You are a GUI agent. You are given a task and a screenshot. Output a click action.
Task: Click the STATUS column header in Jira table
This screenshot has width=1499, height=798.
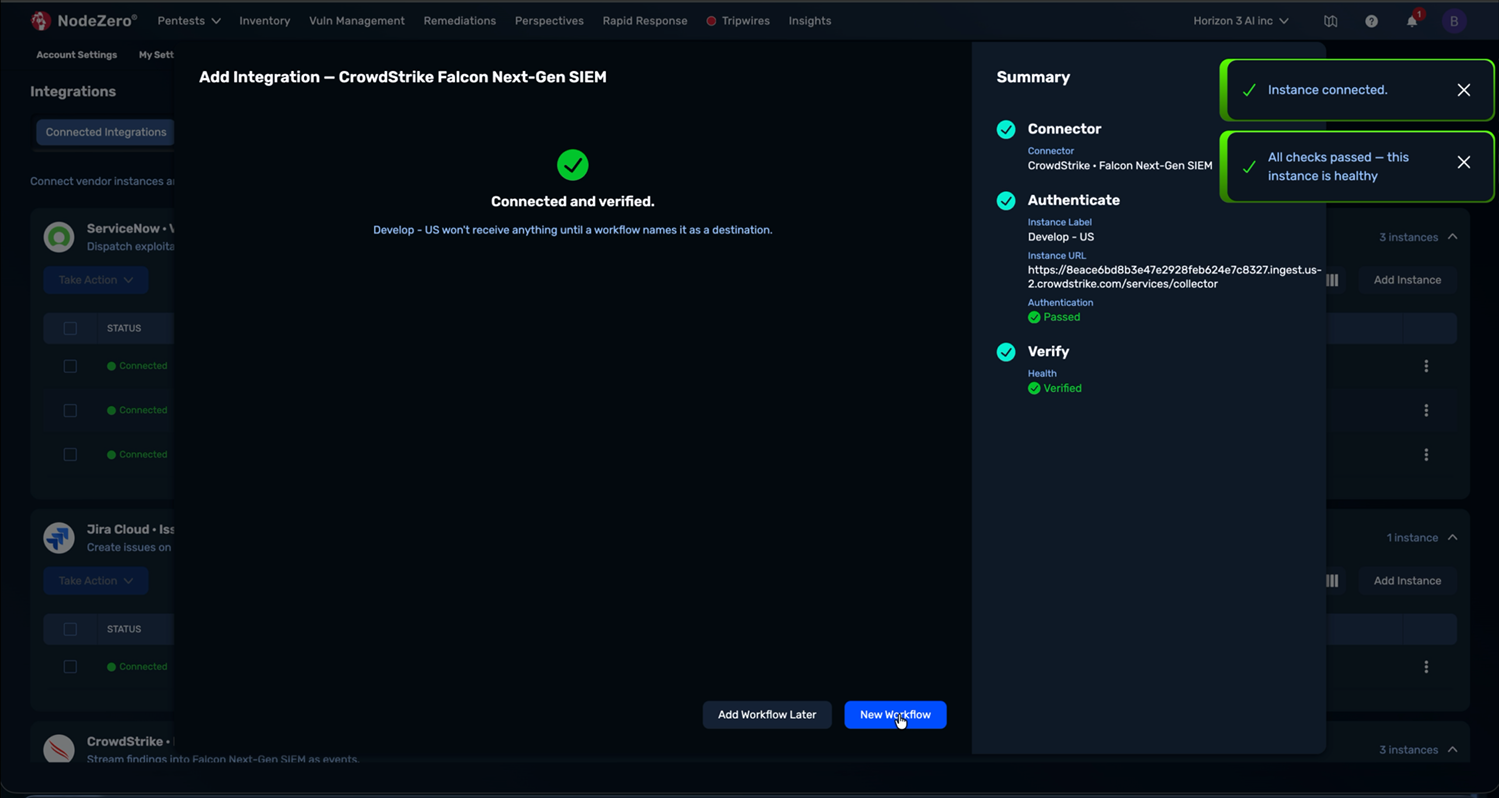(x=124, y=629)
